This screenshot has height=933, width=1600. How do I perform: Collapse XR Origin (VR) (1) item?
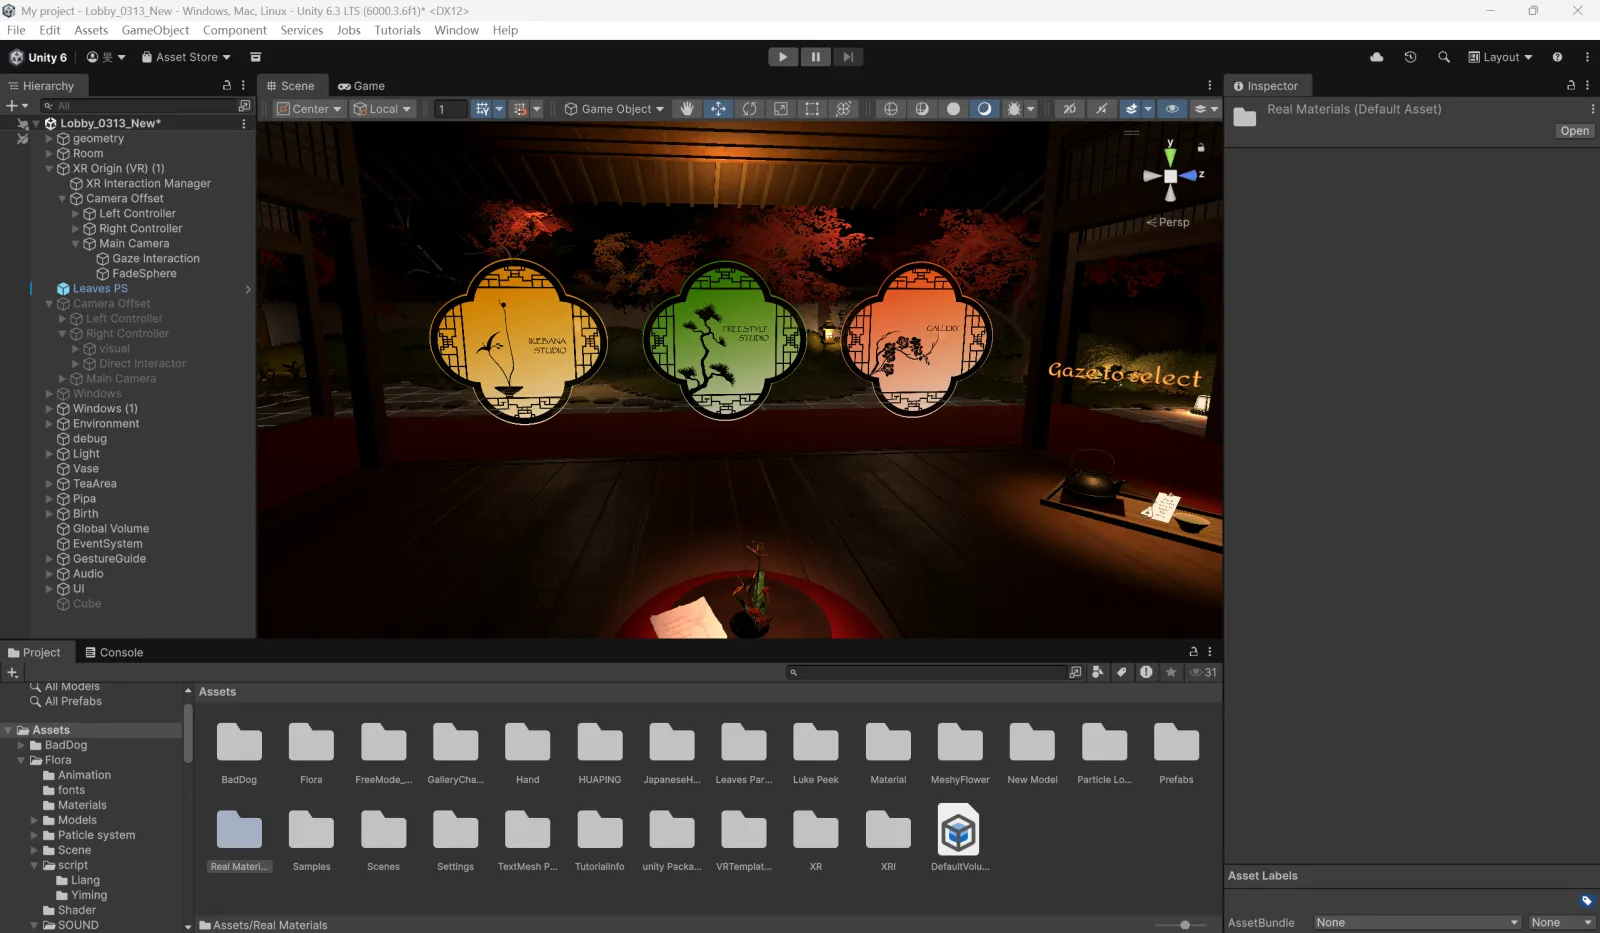[x=49, y=169]
